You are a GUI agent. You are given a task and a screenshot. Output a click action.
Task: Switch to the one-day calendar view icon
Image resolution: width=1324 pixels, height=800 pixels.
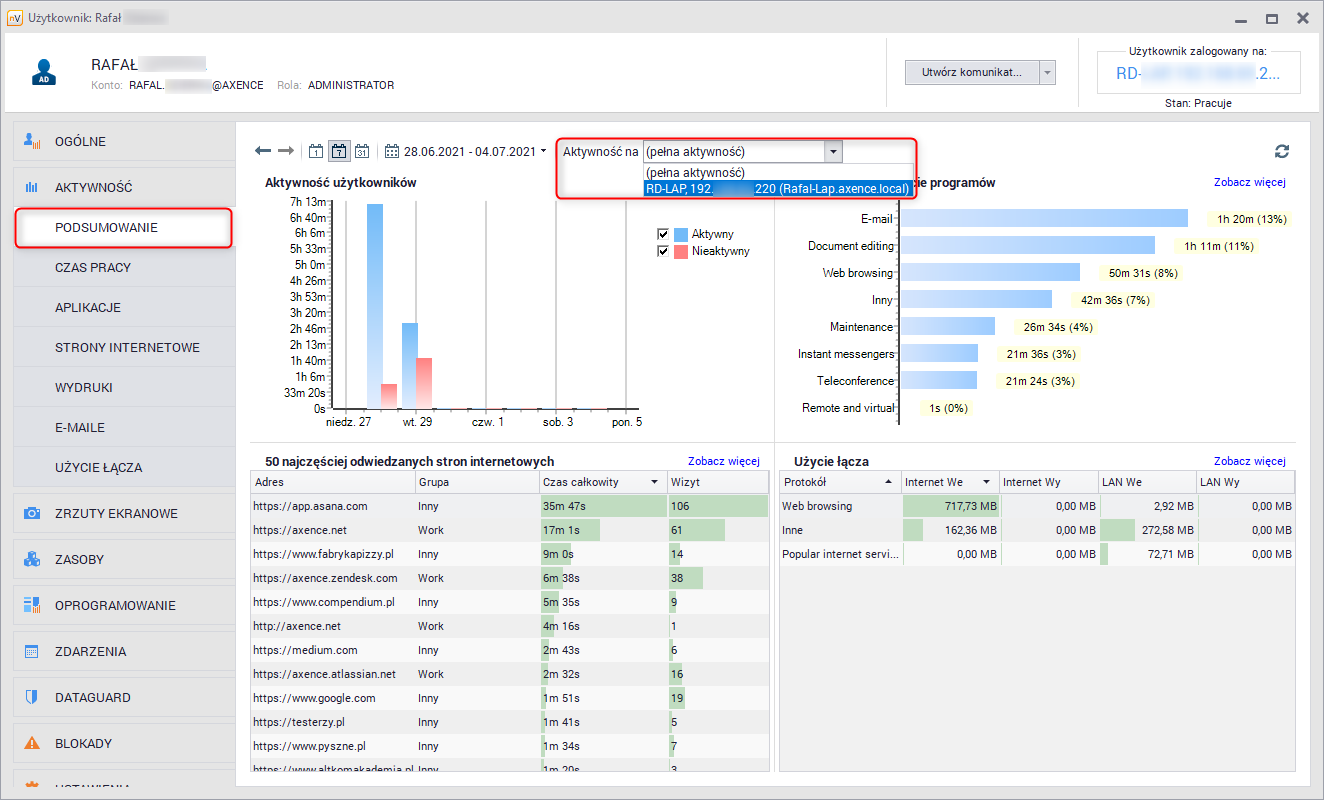click(x=316, y=151)
